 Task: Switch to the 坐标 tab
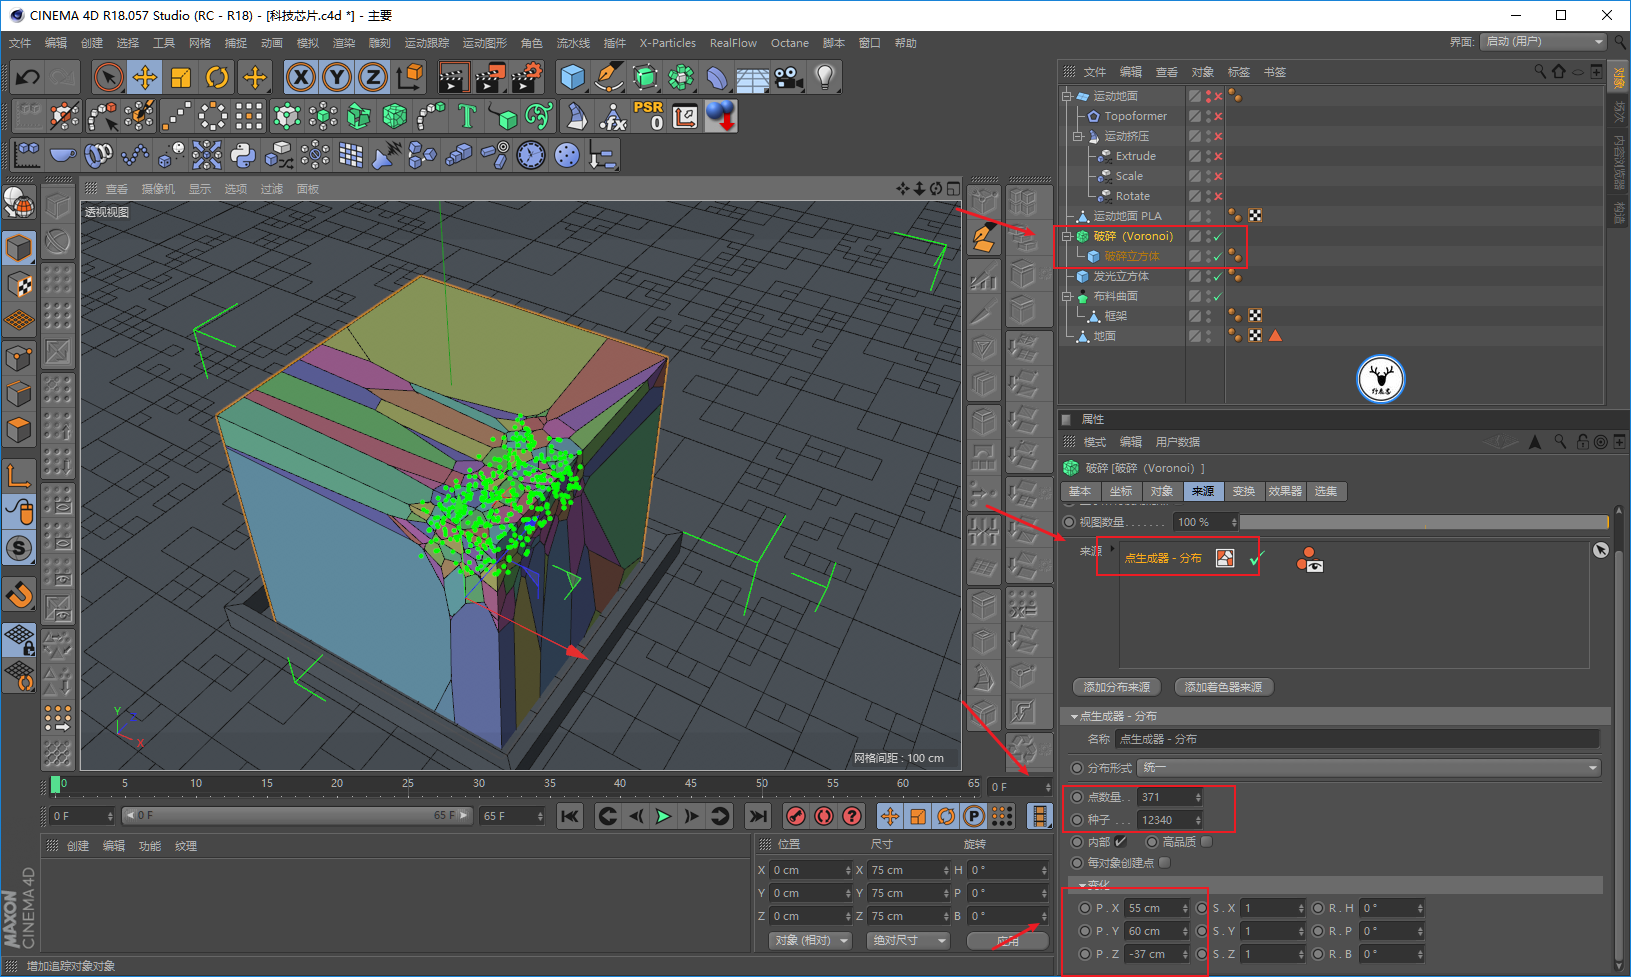click(1121, 491)
